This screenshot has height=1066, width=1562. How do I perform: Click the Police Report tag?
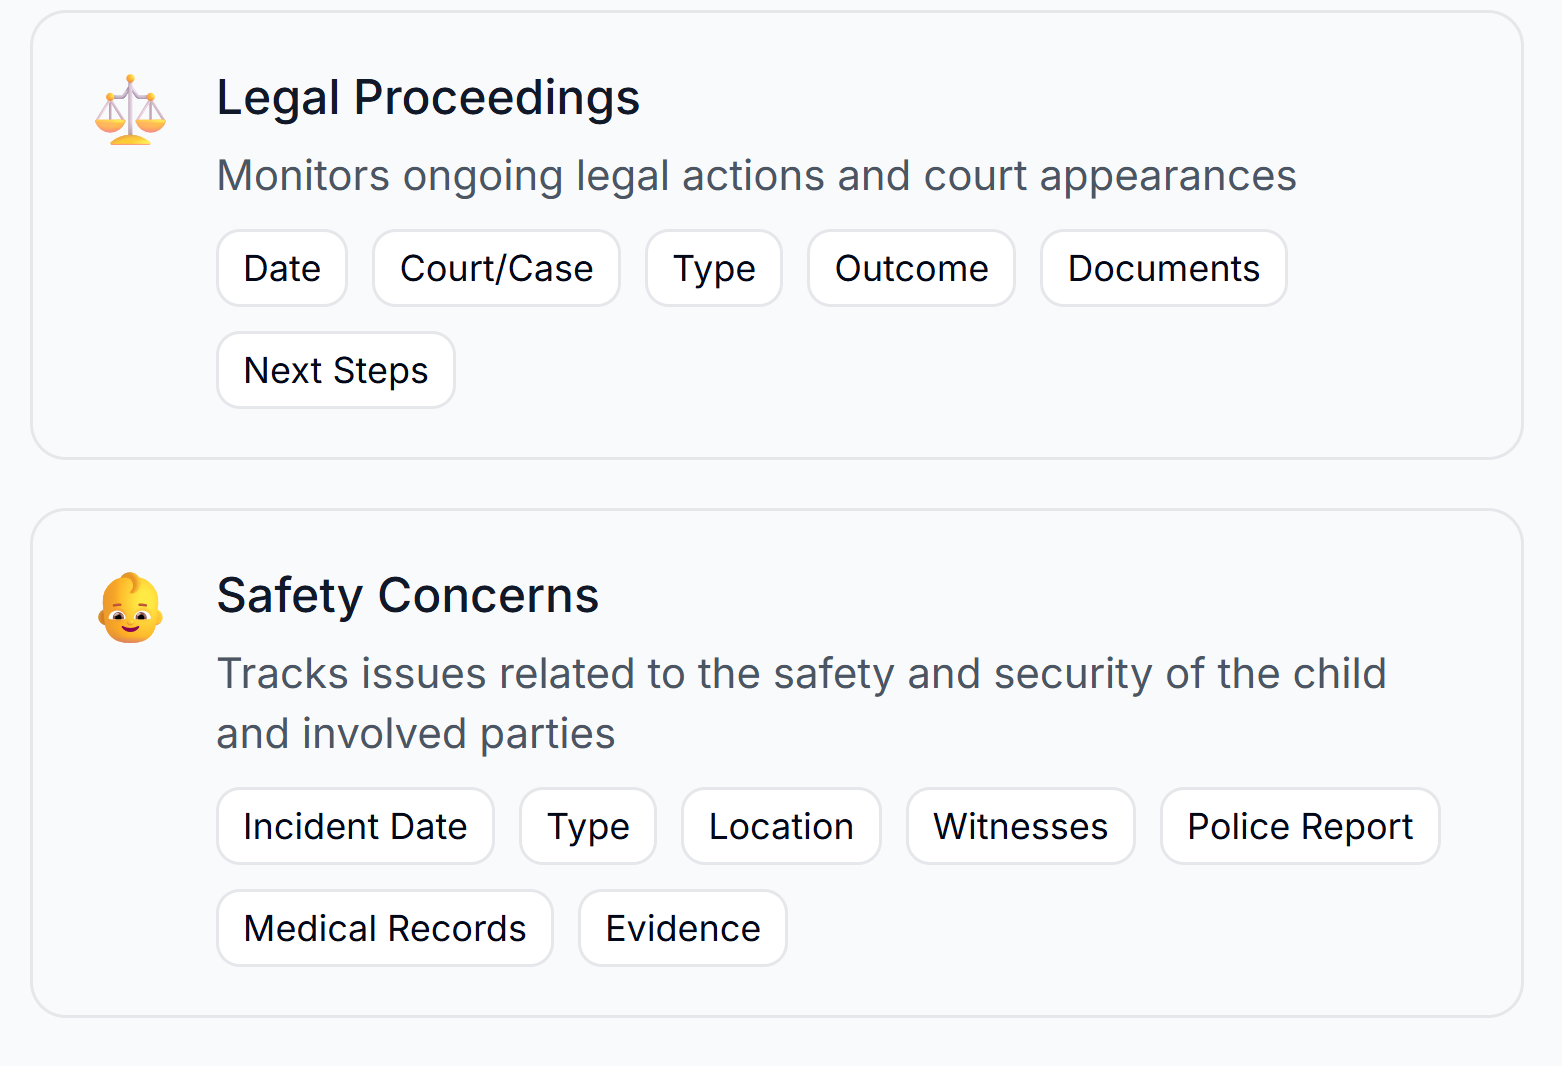point(1300,826)
